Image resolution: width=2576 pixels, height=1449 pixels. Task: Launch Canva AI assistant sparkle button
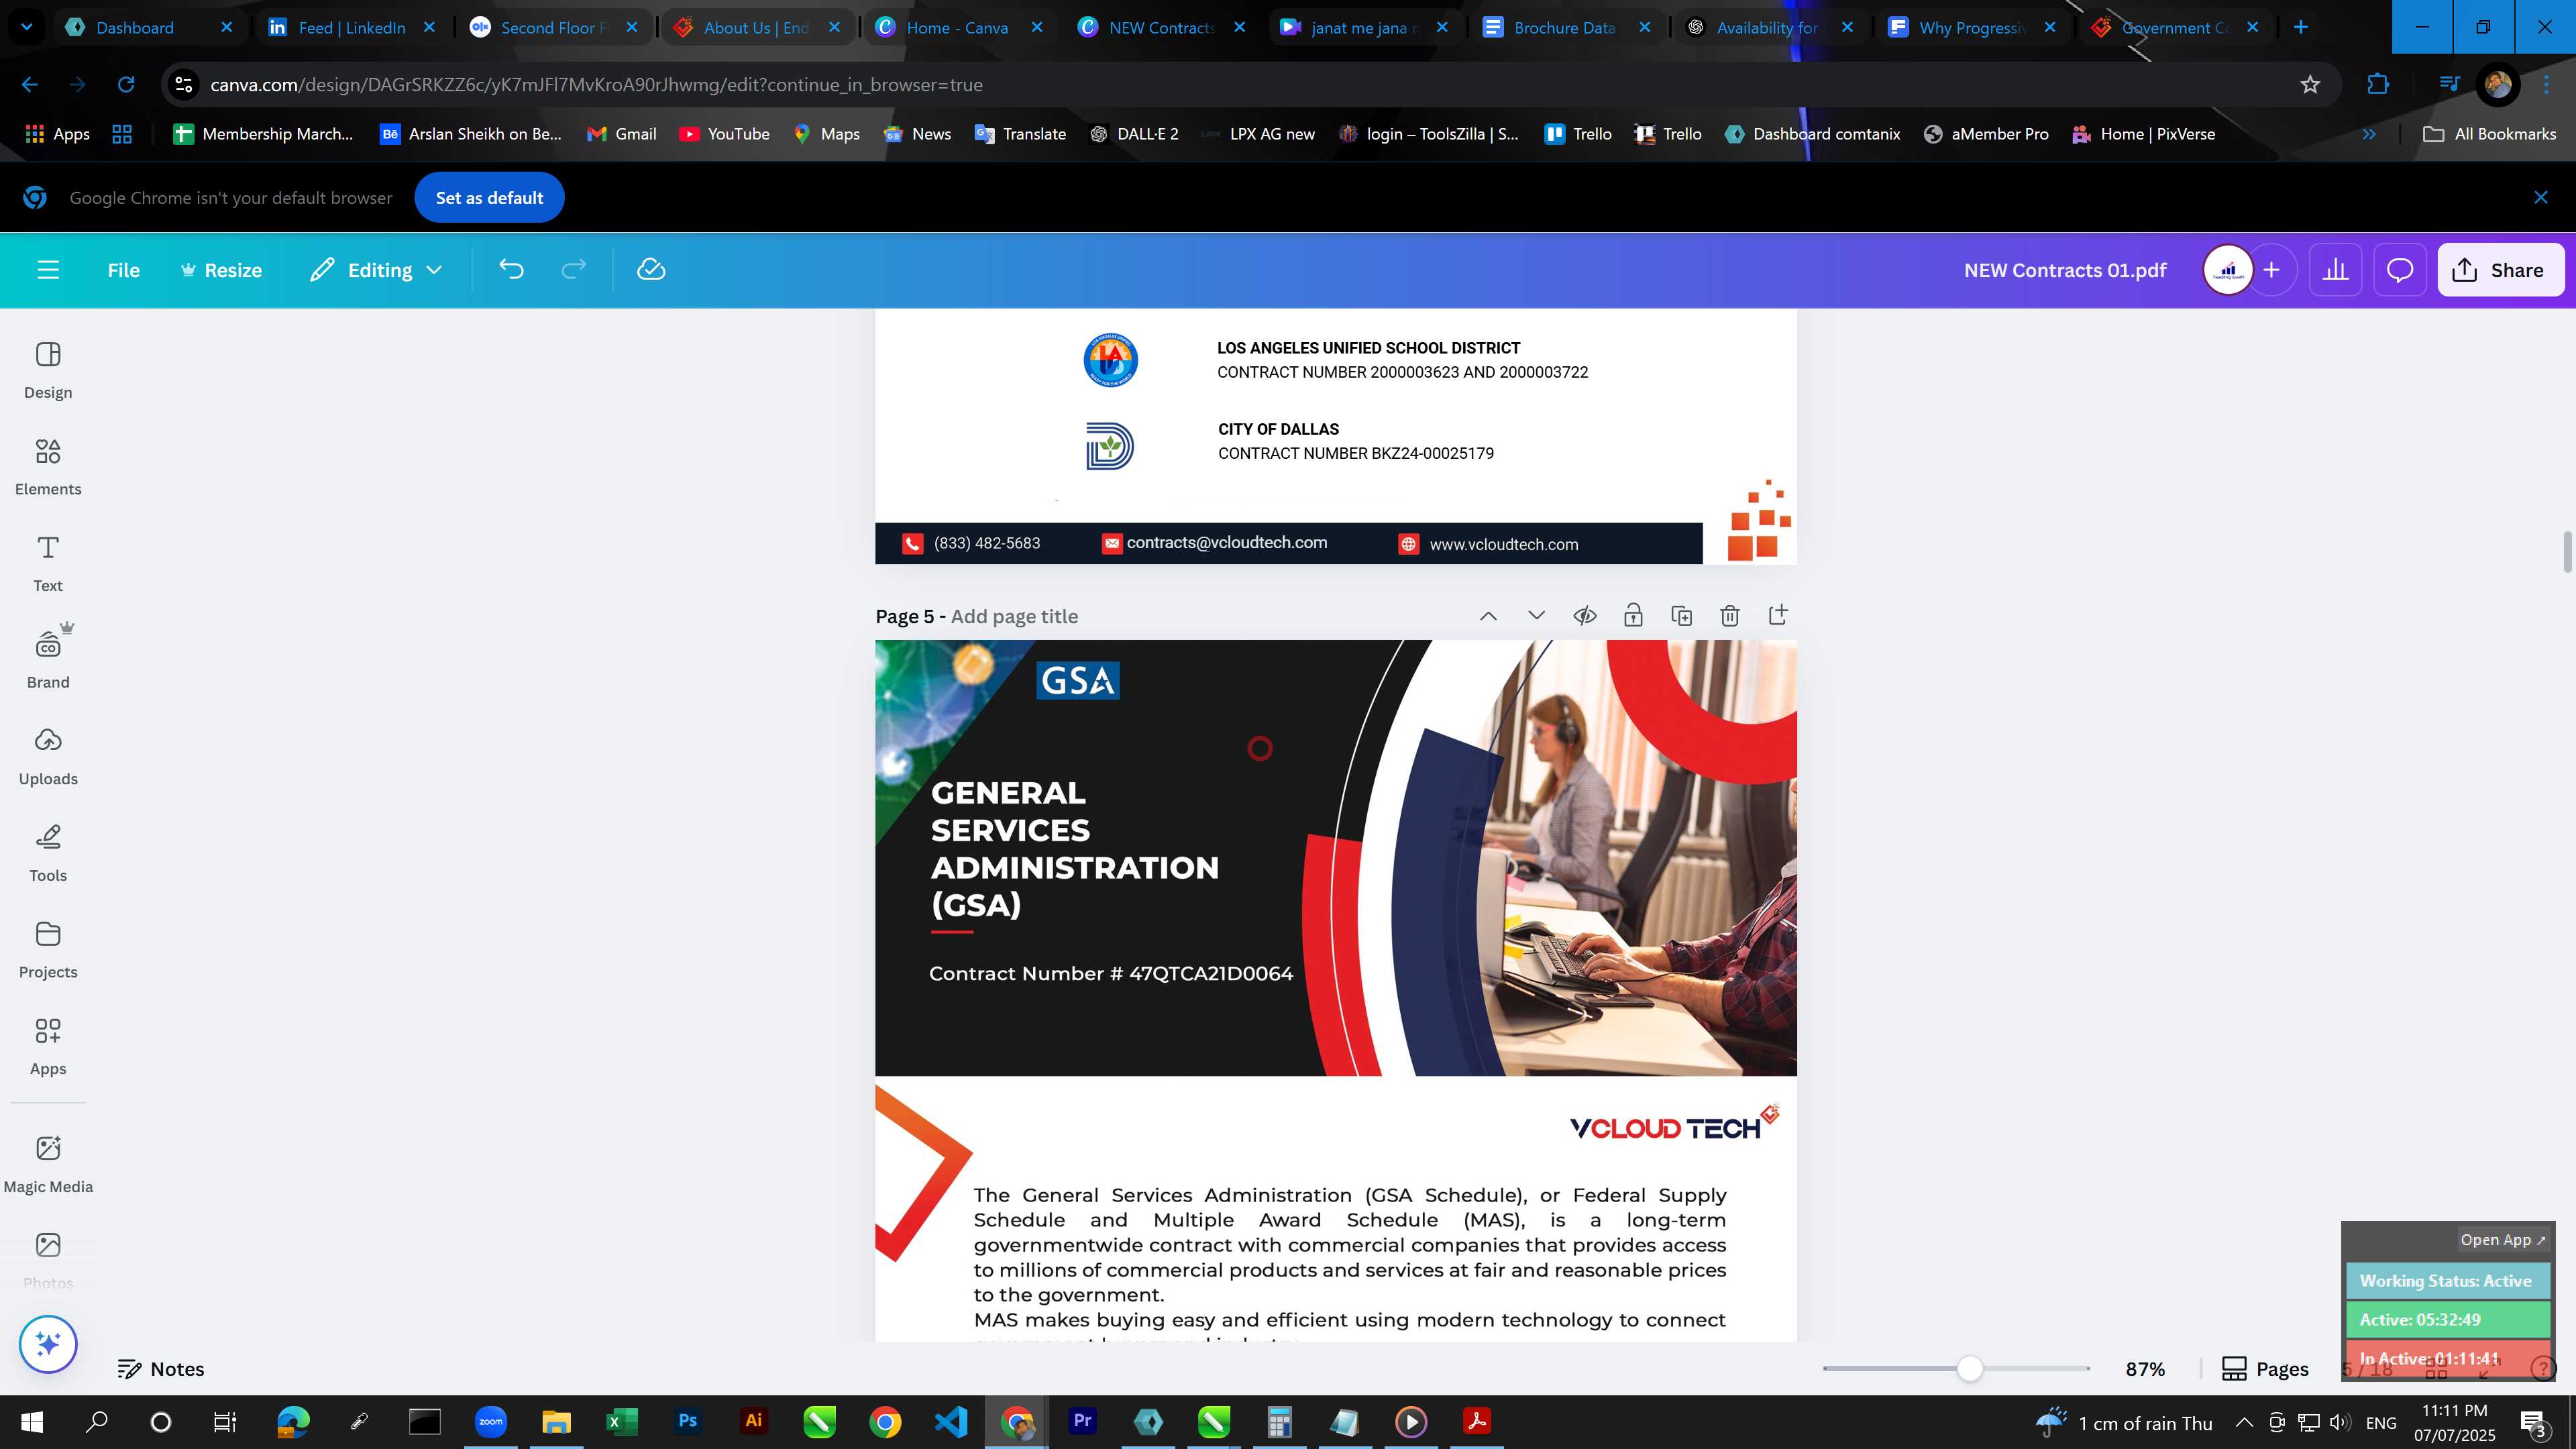(x=48, y=1344)
